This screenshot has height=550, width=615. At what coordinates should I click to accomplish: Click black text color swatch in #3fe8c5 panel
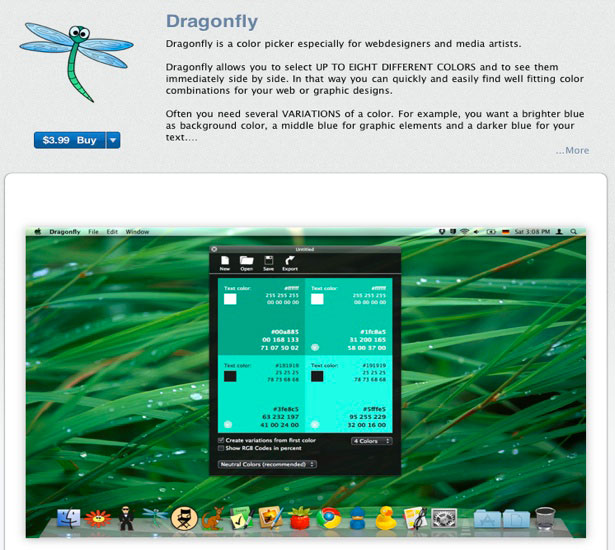(x=230, y=376)
